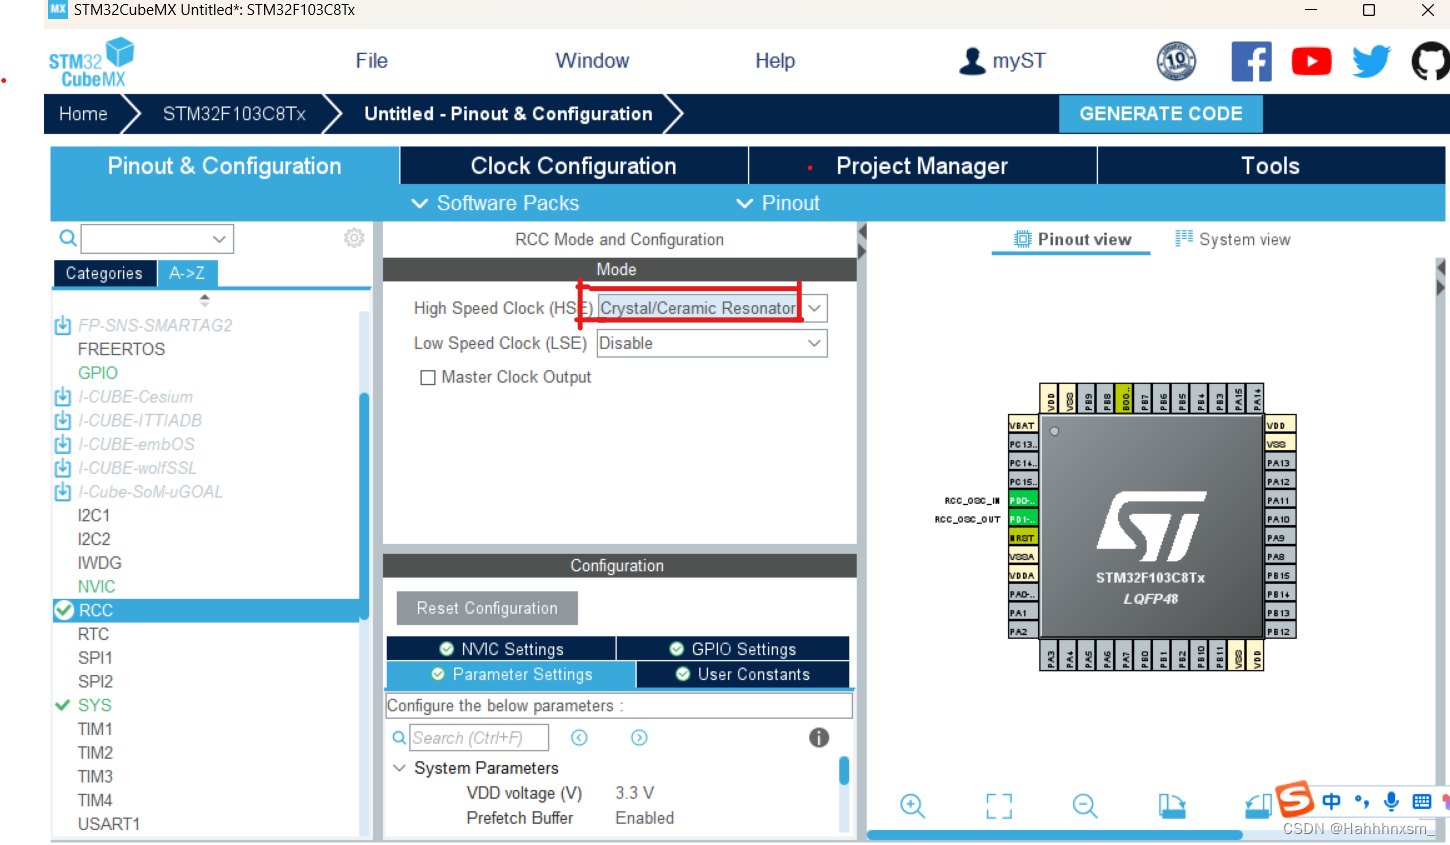
Task: Open the Window menu
Action: coord(592,61)
